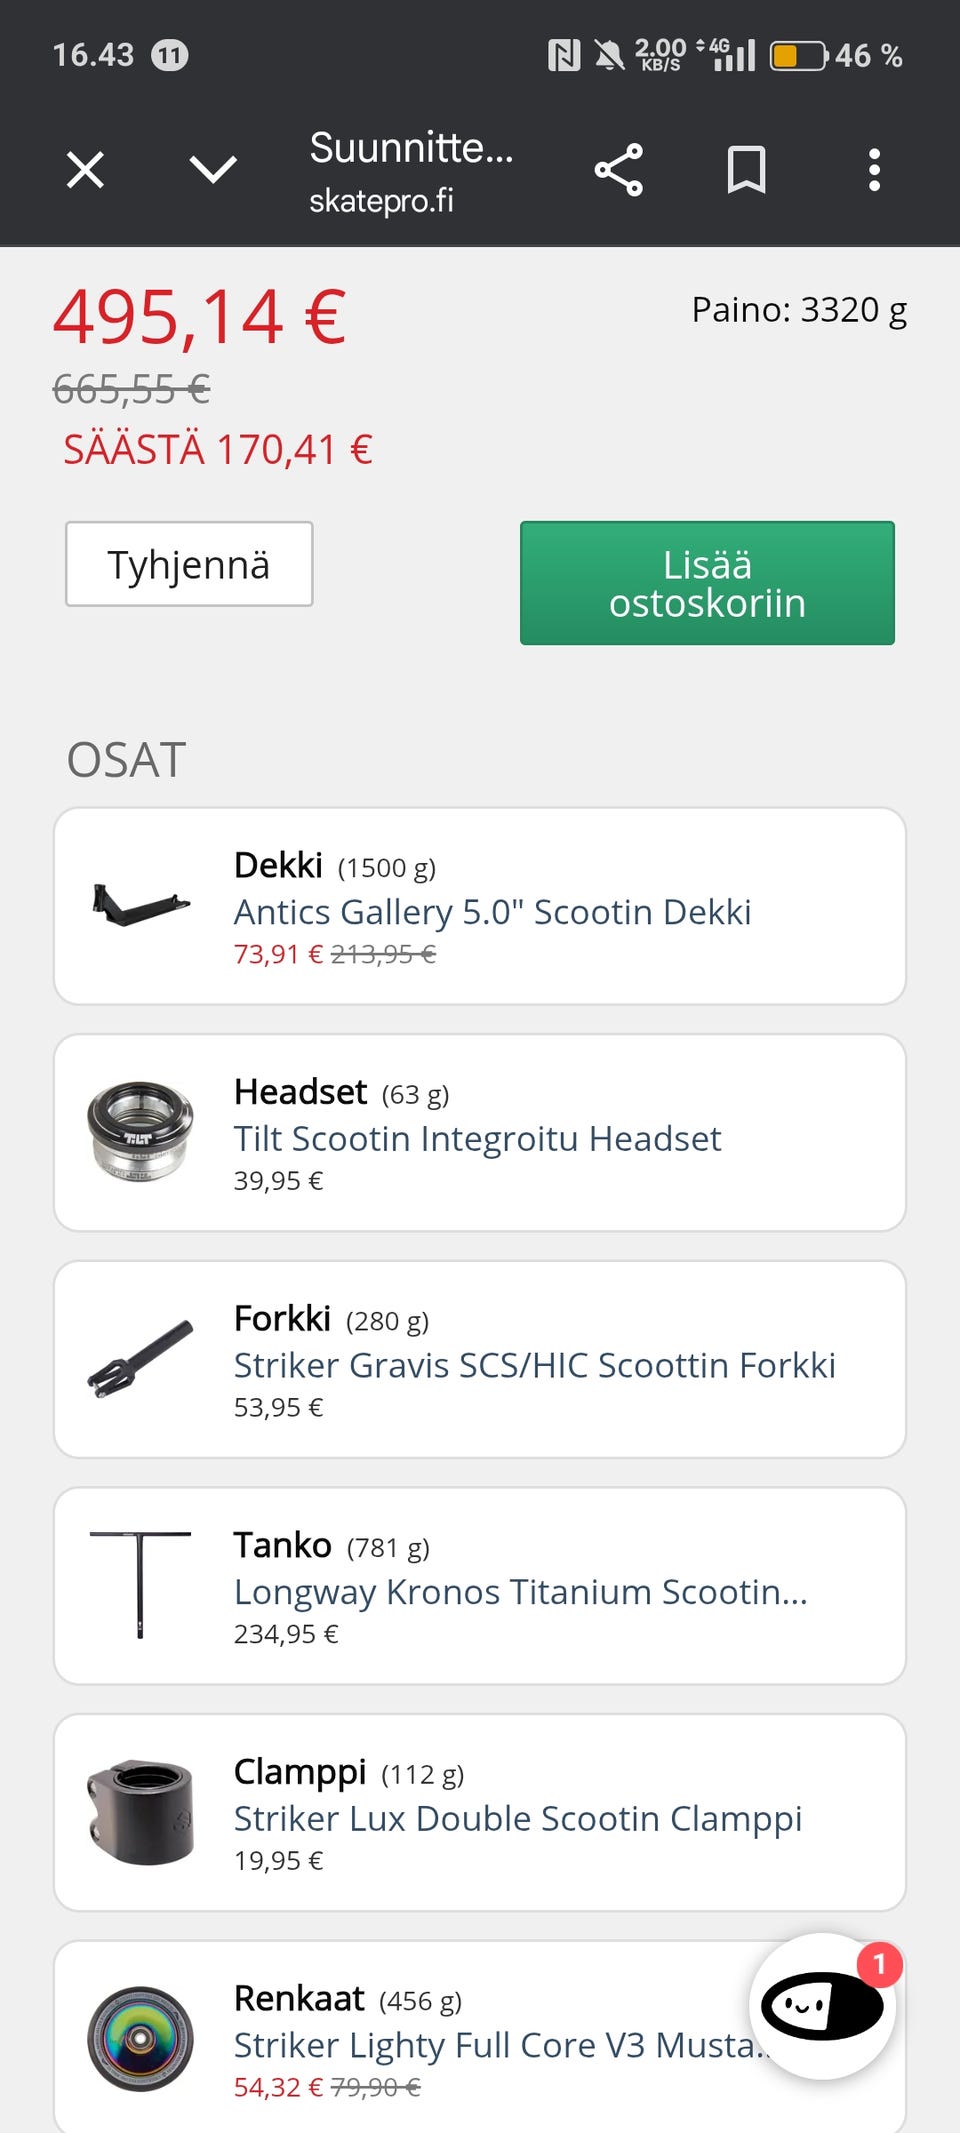Tap the NFC status icon
This screenshot has height=2133, width=960.
564,55
